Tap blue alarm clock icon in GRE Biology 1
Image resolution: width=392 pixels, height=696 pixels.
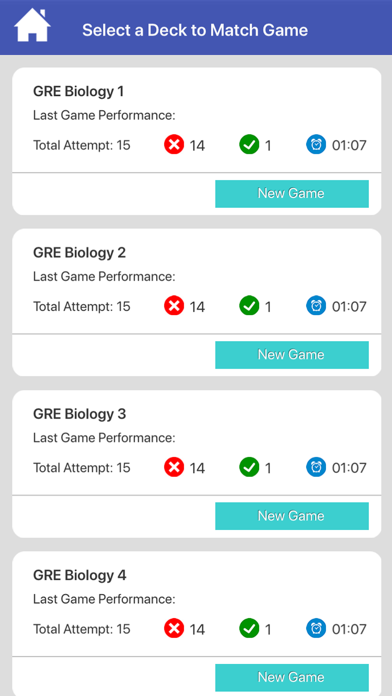coord(316,145)
